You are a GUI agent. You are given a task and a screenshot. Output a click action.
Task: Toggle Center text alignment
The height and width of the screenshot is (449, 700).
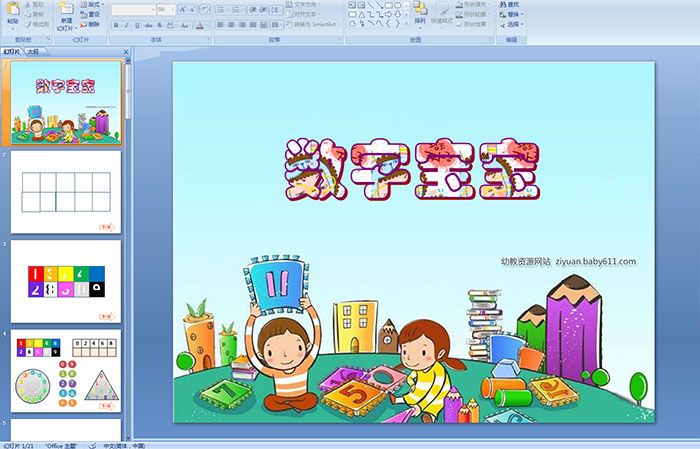(x=231, y=25)
